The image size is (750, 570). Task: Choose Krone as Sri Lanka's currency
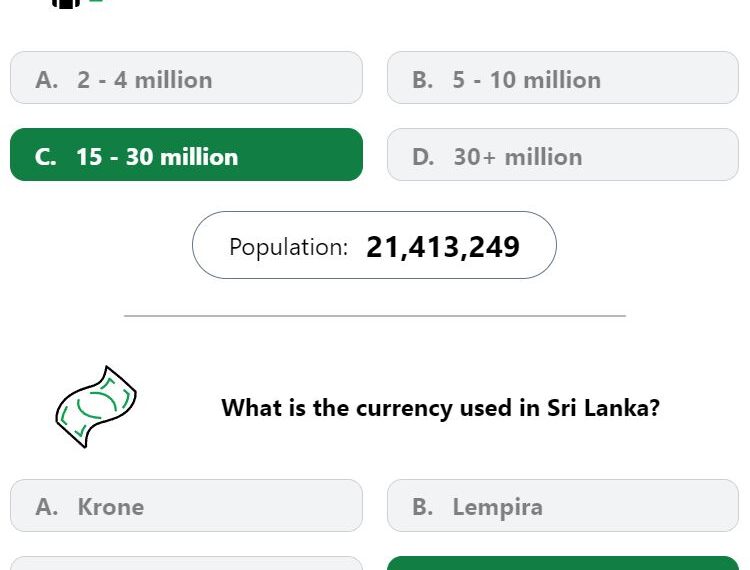[x=186, y=505]
